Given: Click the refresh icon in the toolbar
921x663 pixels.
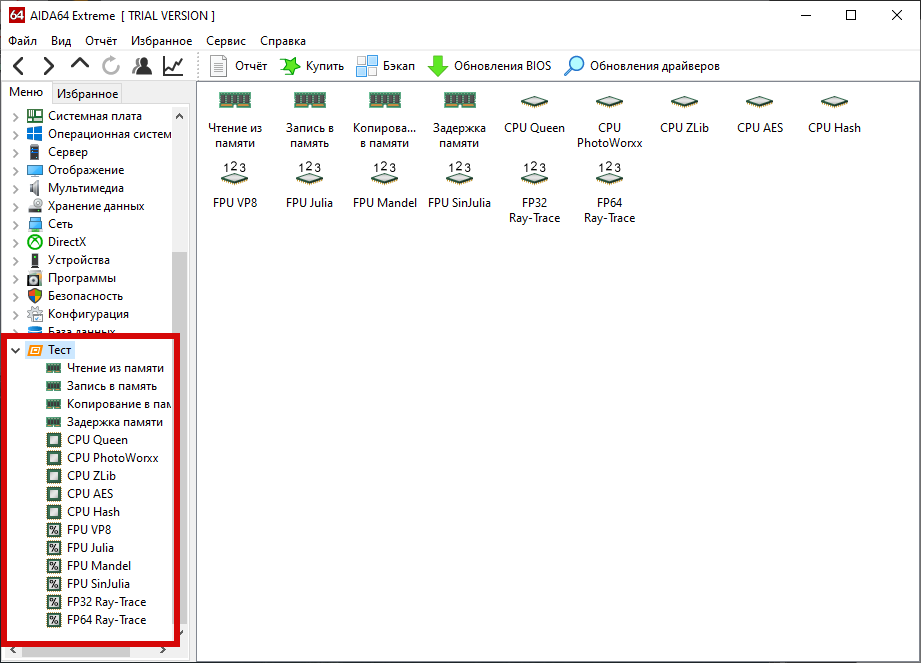Looking at the screenshot, I should tap(111, 66).
